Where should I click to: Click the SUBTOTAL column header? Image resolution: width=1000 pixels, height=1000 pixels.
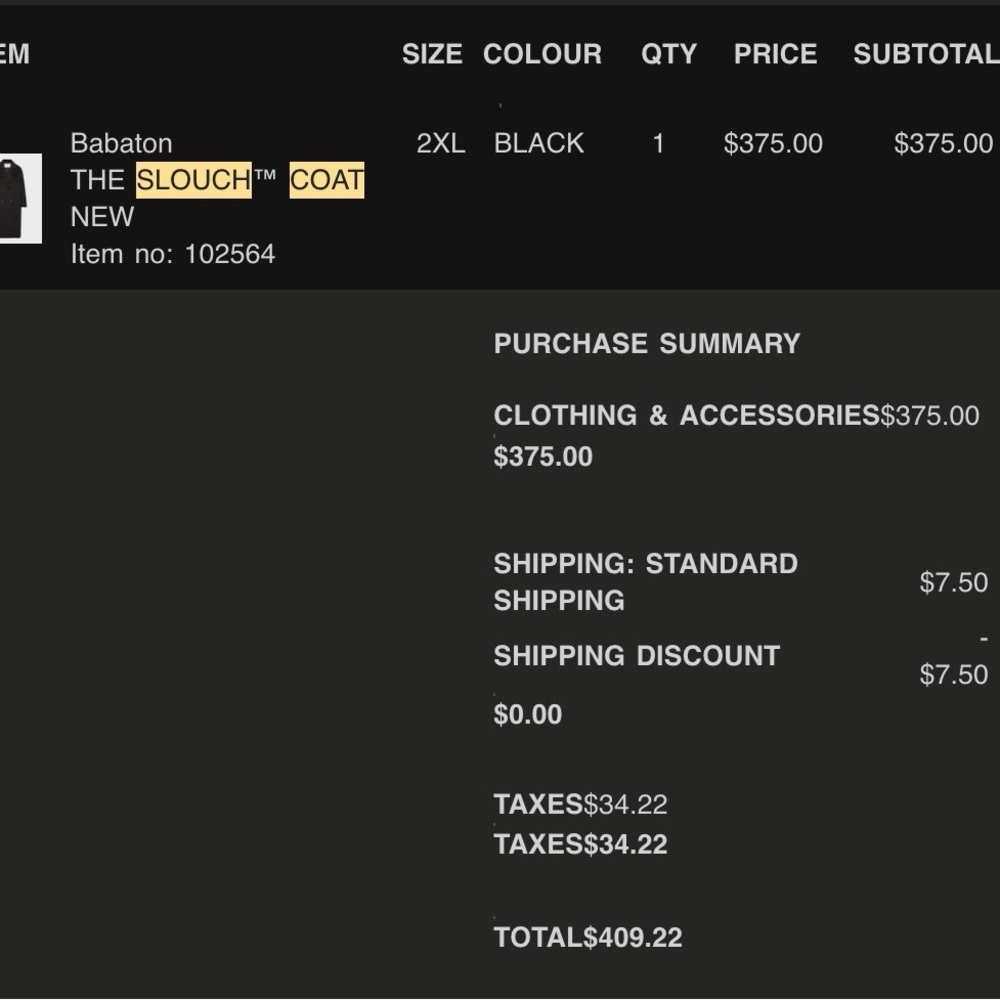pos(927,54)
